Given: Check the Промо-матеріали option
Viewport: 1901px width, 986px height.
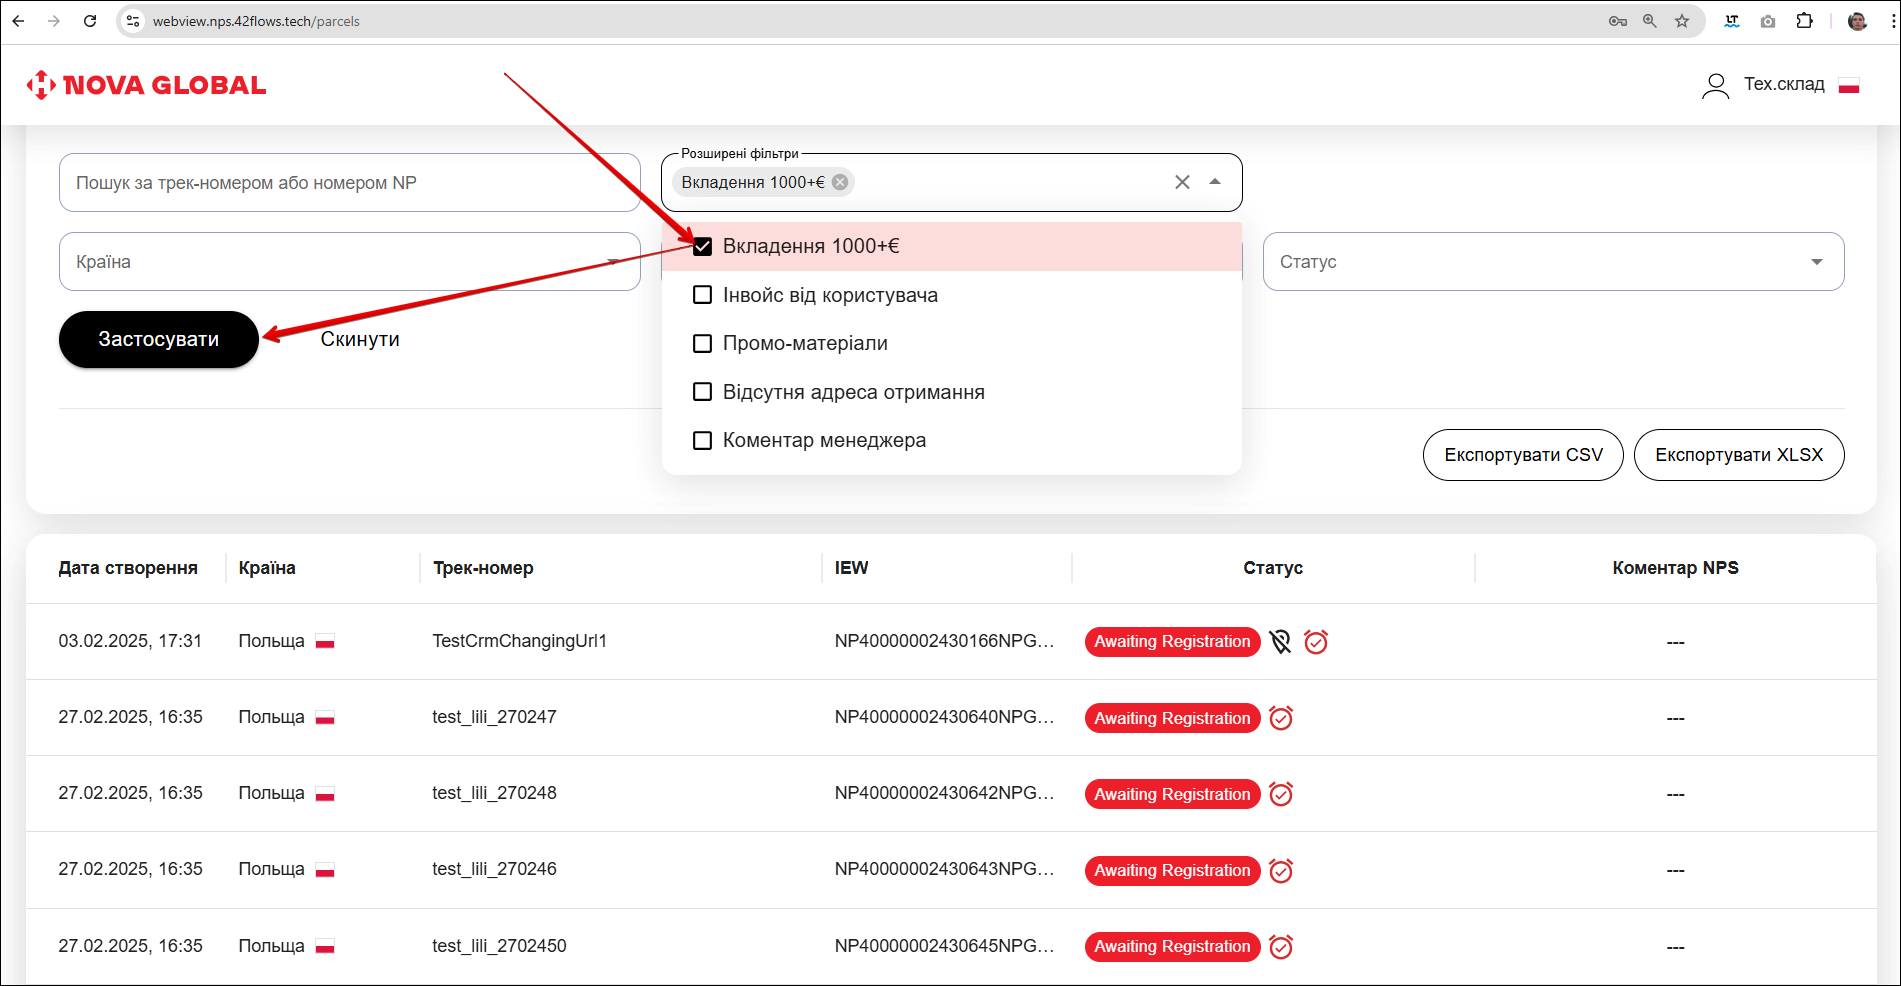Looking at the screenshot, I should (703, 344).
